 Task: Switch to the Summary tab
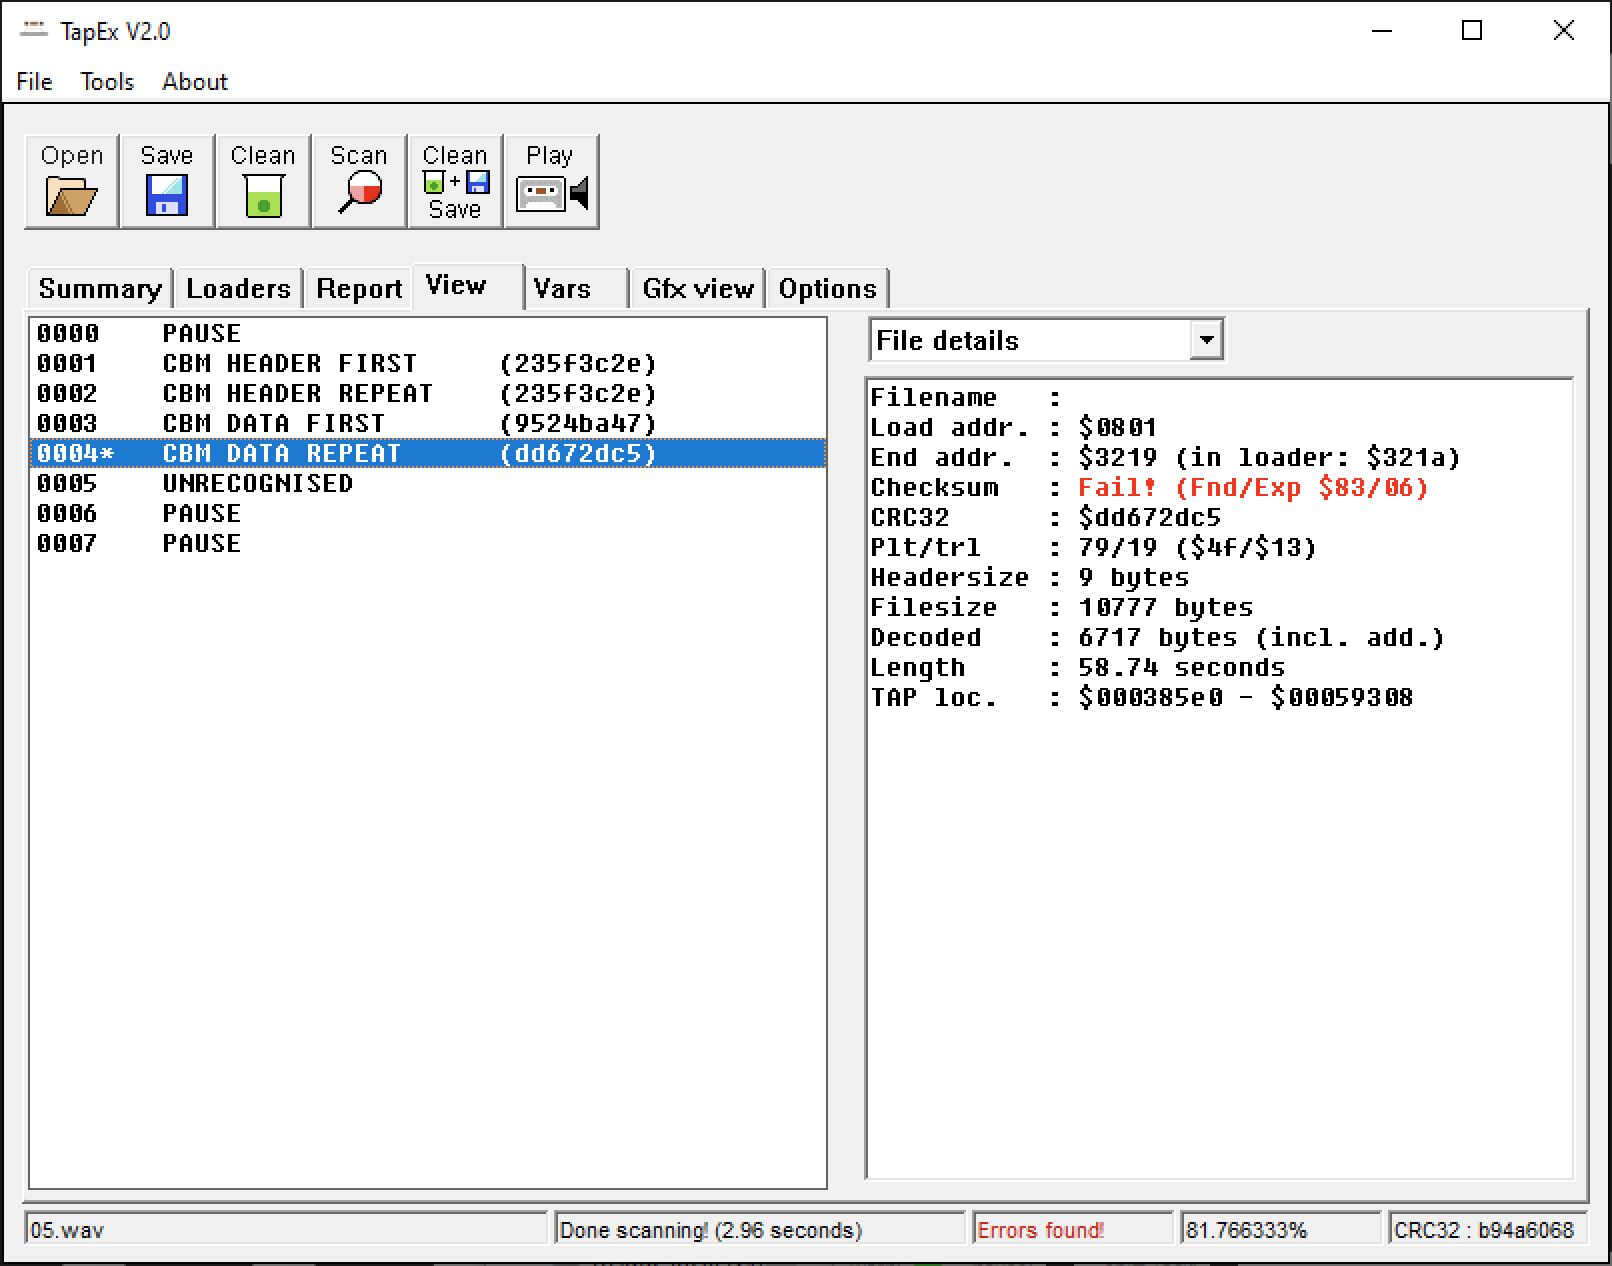point(99,289)
